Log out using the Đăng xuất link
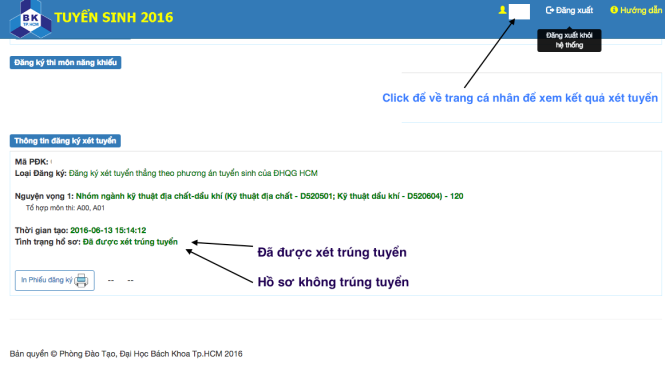This screenshot has width=665, height=368. point(574,10)
